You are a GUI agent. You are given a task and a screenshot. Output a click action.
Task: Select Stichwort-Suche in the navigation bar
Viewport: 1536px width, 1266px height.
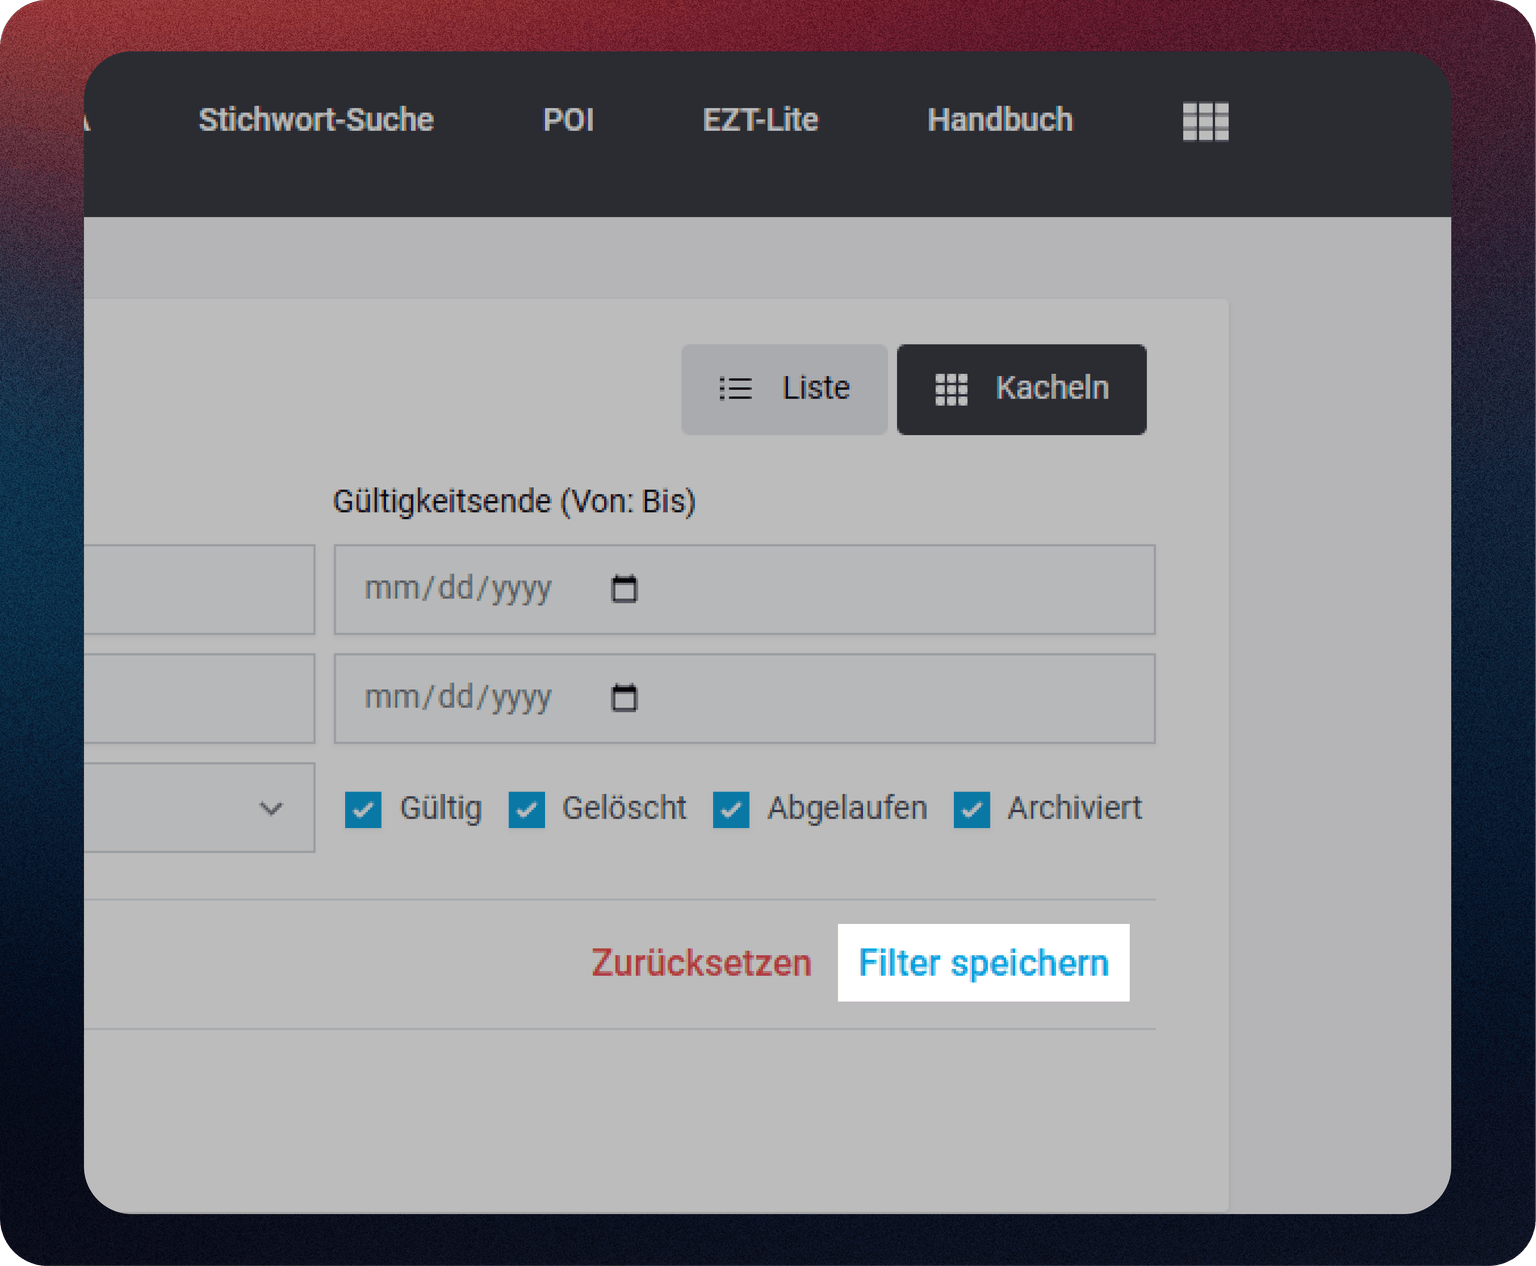(315, 120)
